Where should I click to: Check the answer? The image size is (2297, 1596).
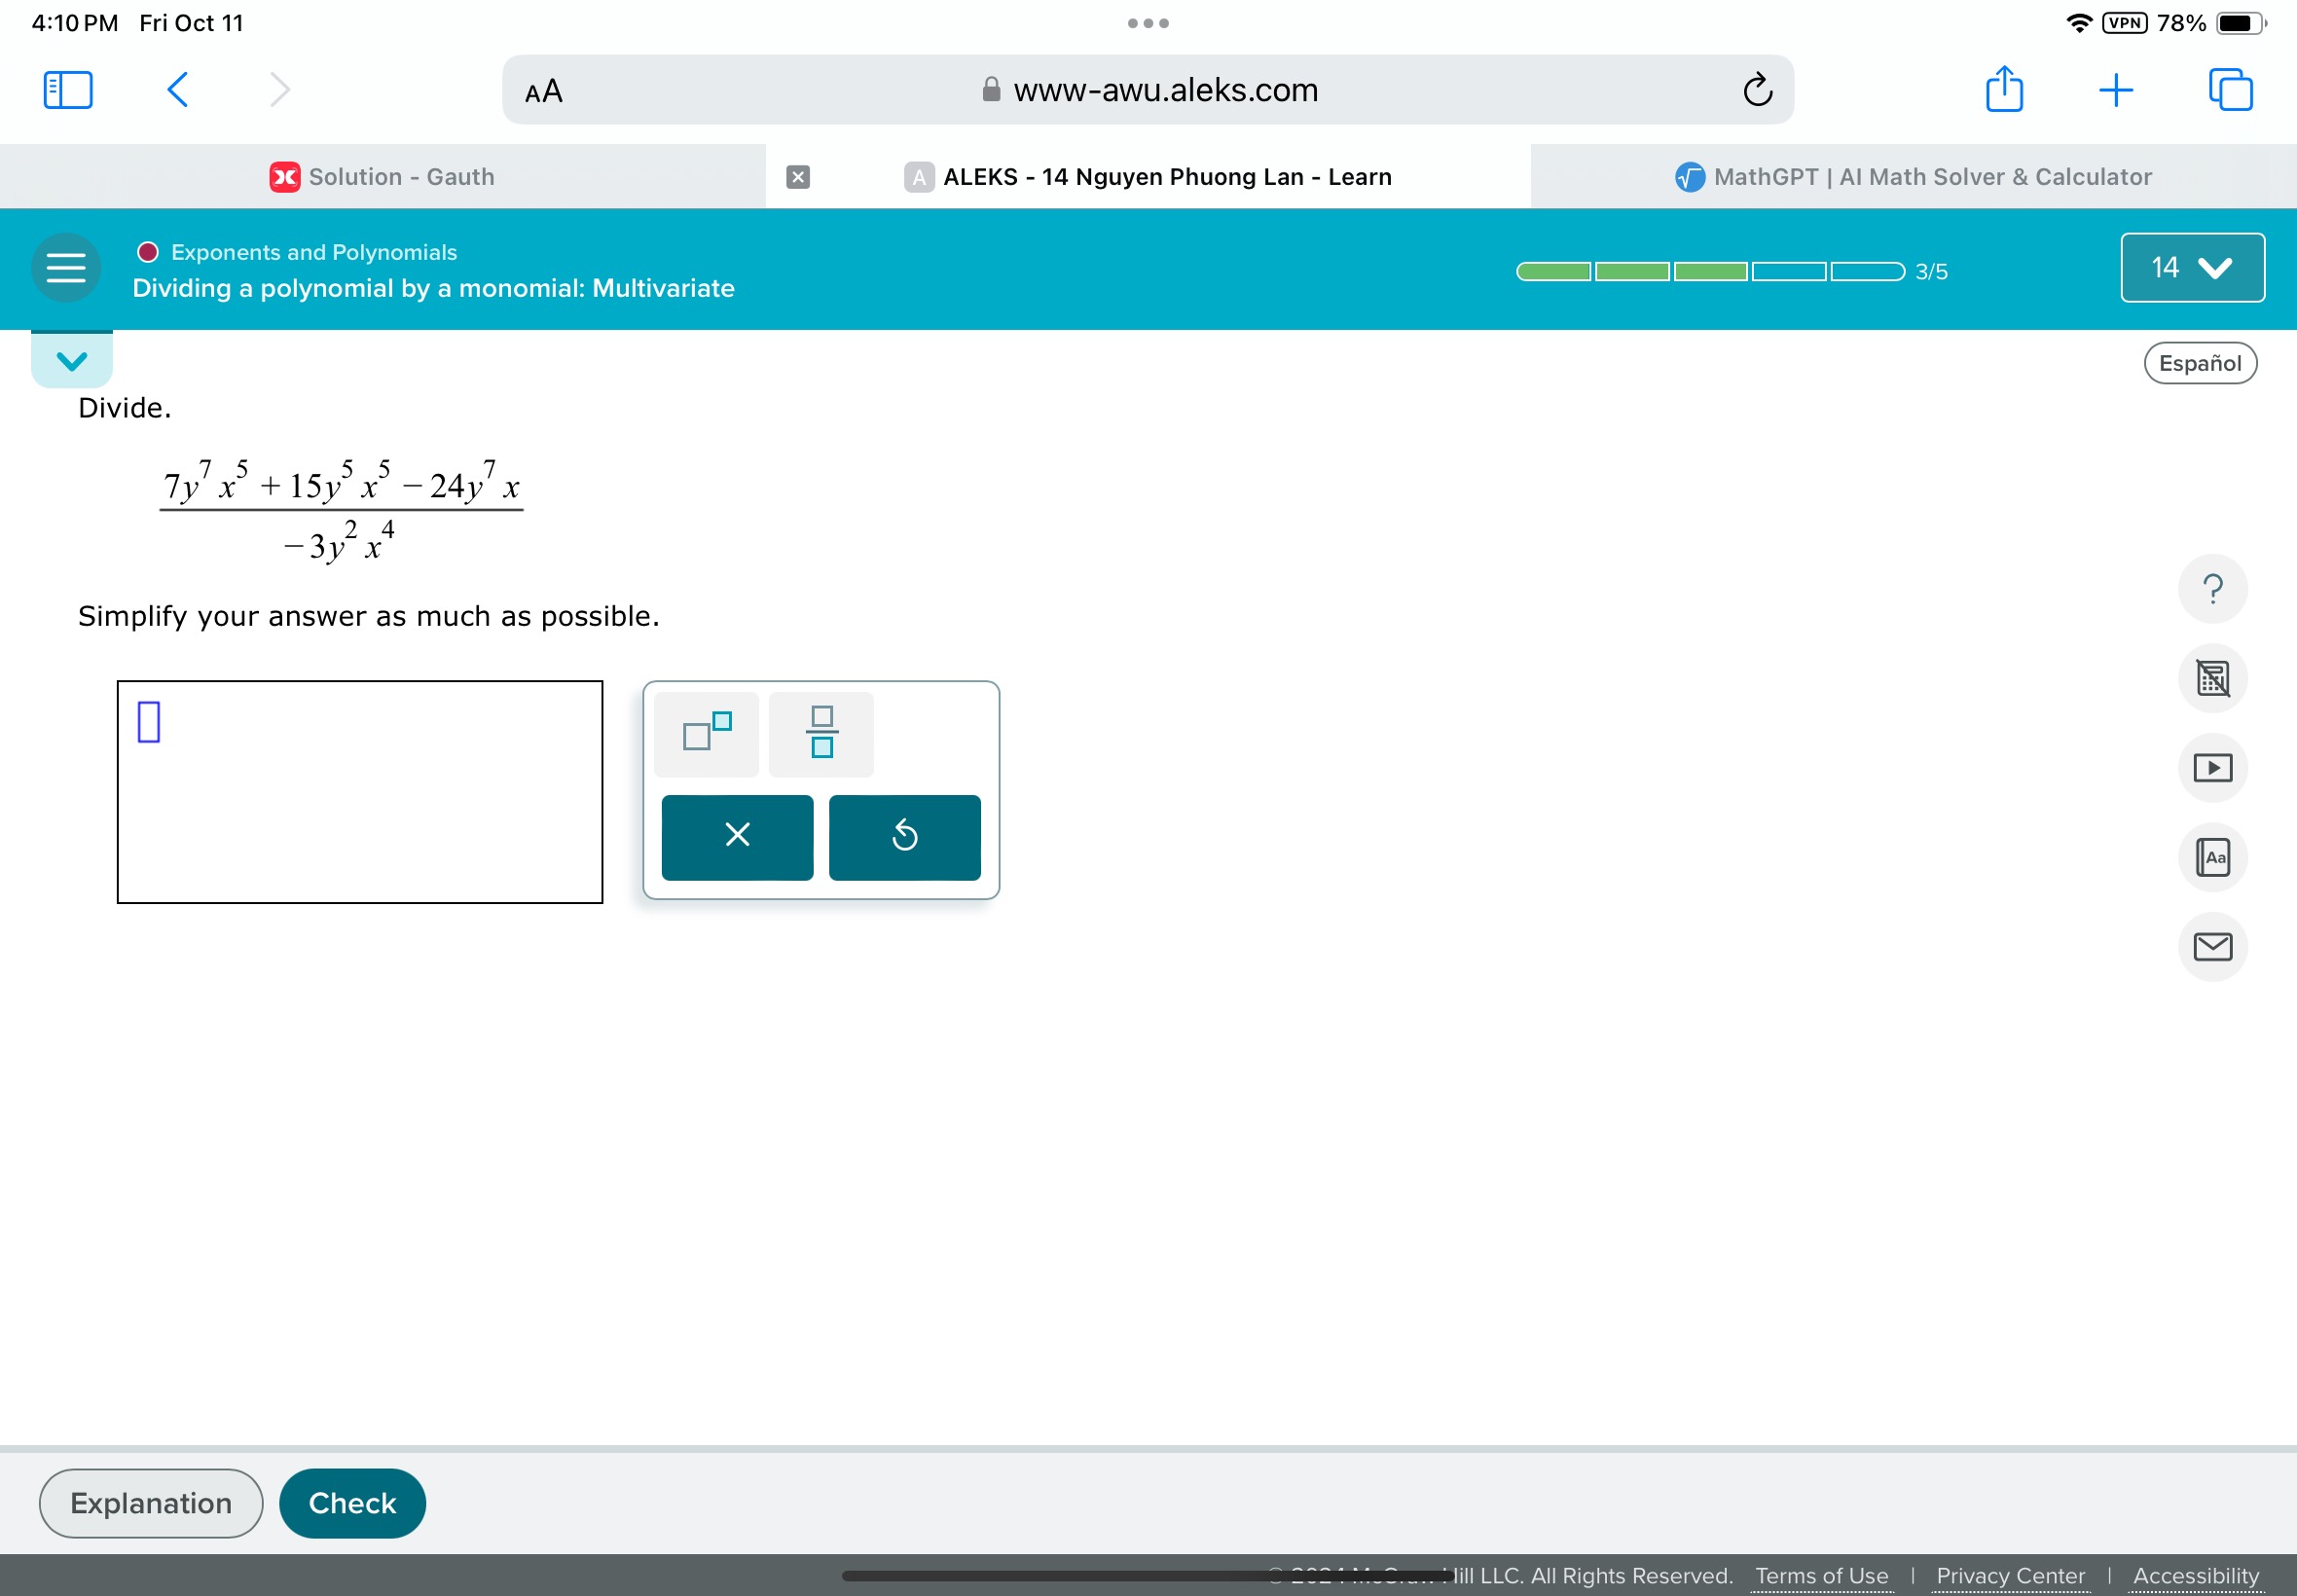click(352, 1503)
